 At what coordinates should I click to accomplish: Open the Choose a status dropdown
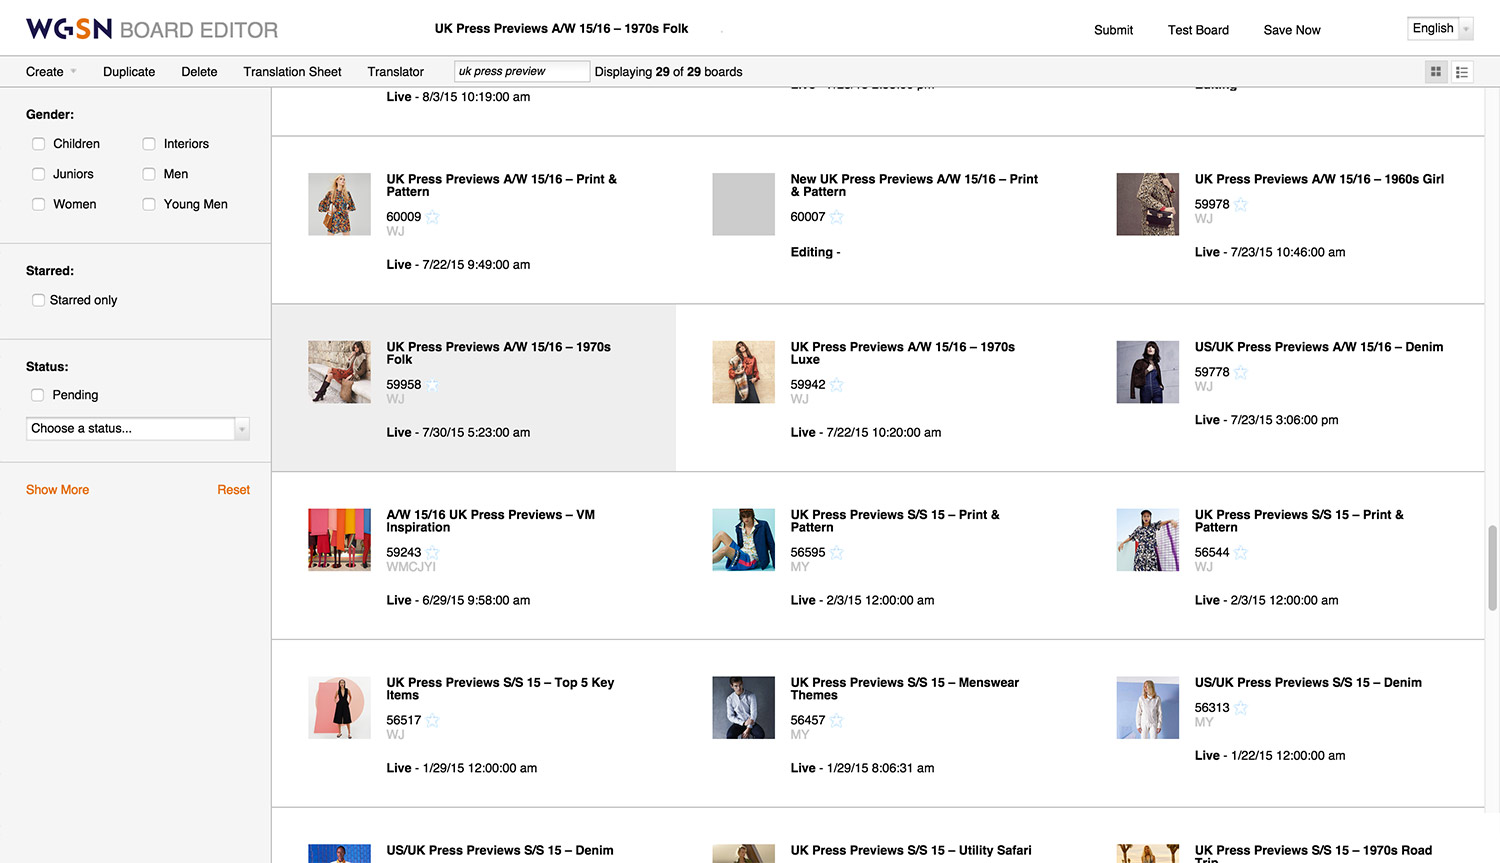coord(138,429)
